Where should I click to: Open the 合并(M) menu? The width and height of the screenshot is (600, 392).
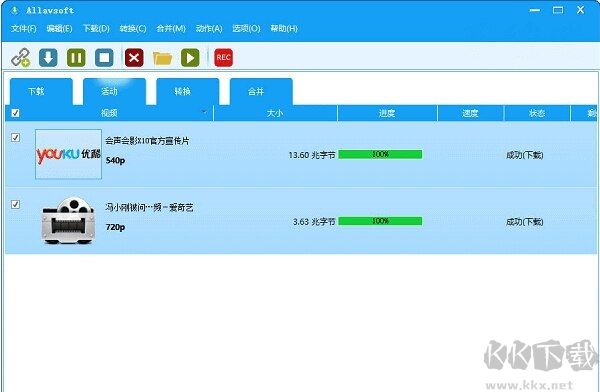171,28
